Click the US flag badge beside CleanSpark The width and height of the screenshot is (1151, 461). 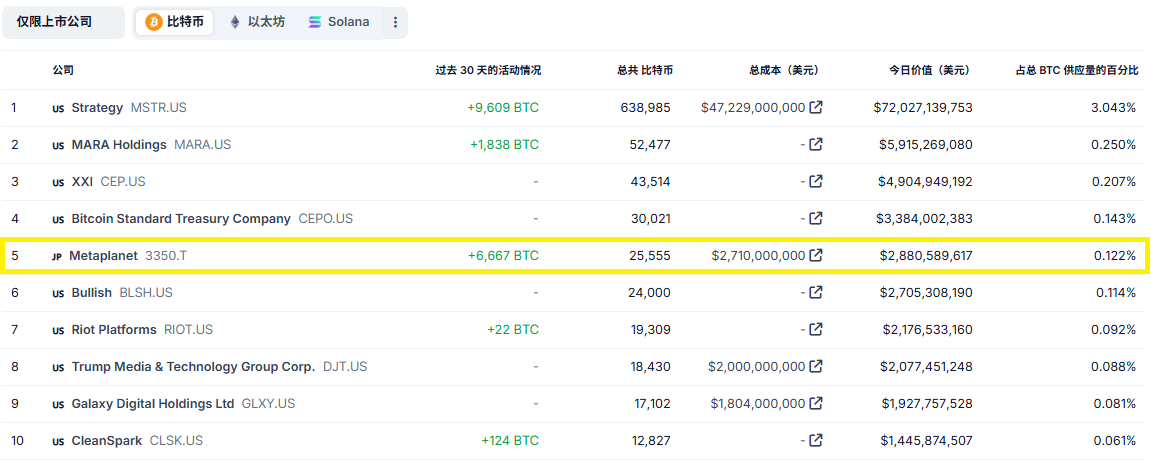pyautogui.click(x=58, y=441)
